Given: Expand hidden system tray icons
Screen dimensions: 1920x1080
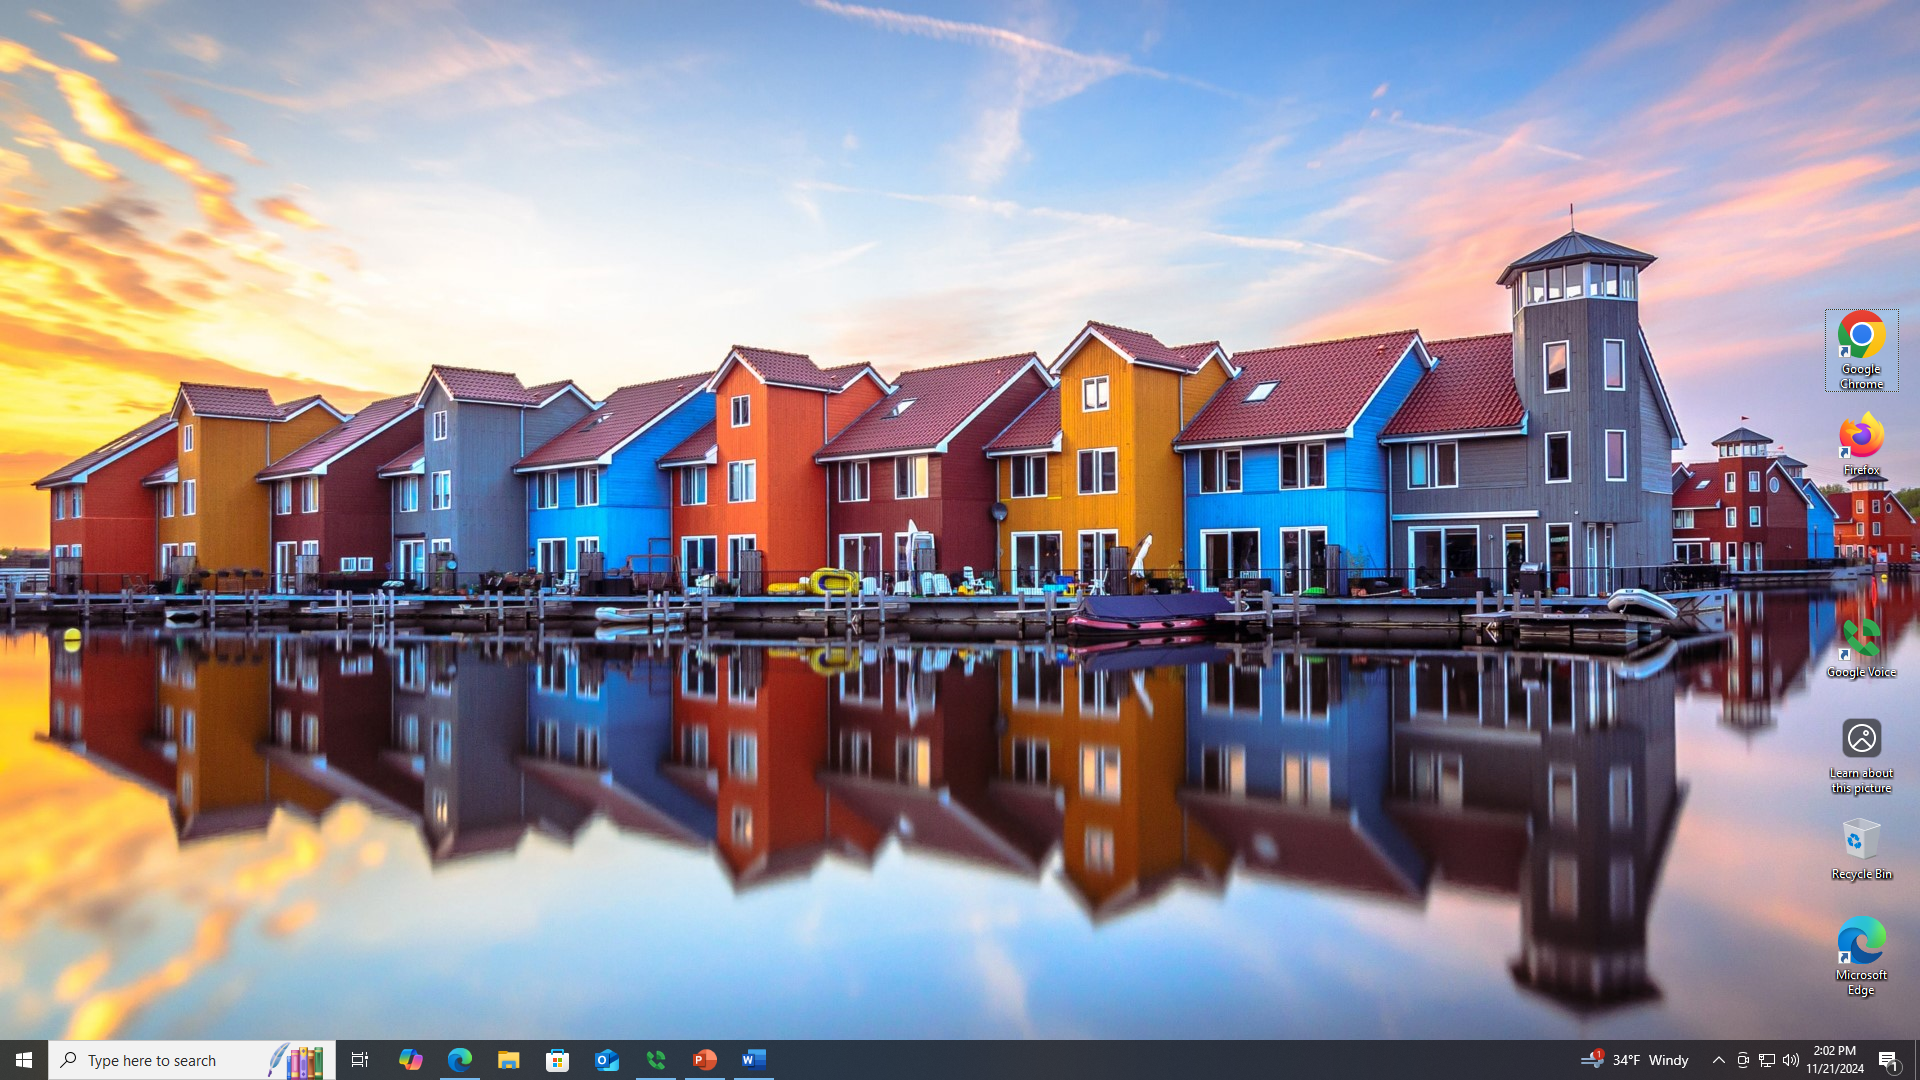Looking at the screenshot, I should click(1718, 1060).
